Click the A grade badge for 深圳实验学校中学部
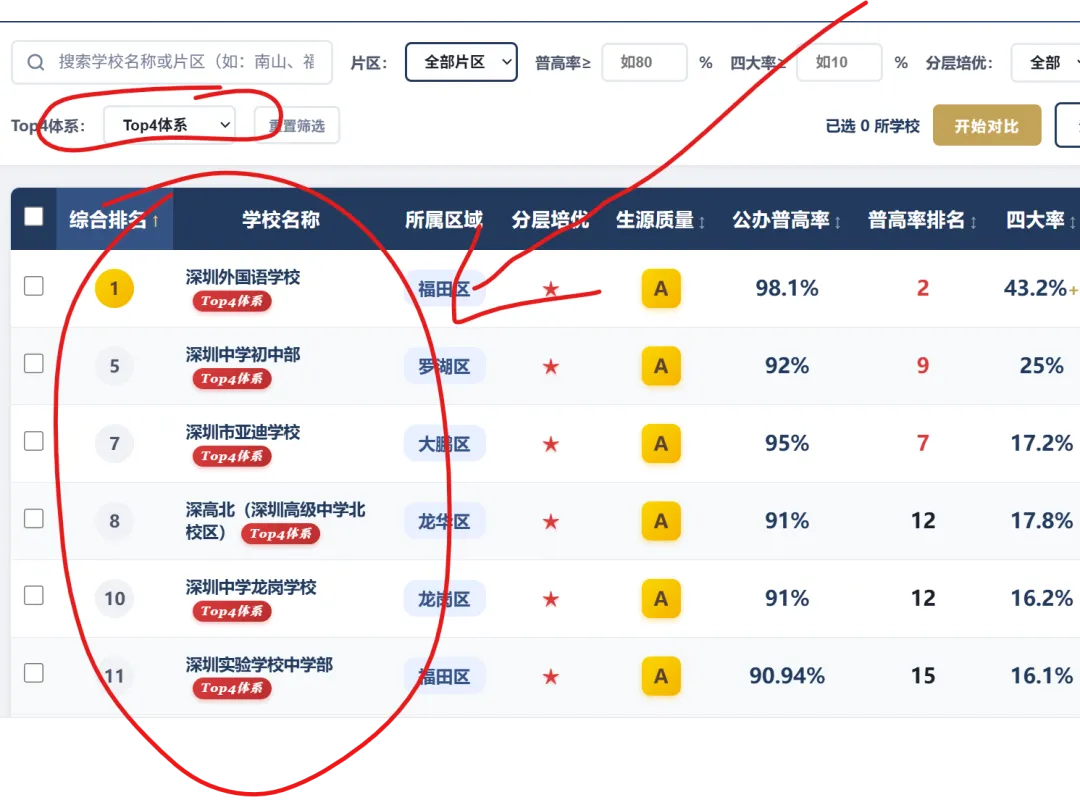 click(x=661, y=676)
